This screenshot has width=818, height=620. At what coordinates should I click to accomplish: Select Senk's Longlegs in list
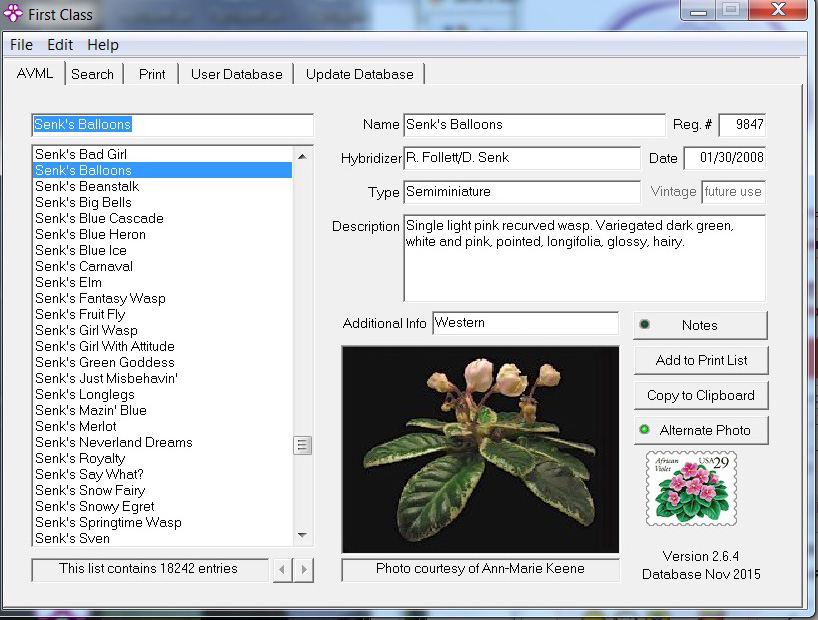pos(162,395)
